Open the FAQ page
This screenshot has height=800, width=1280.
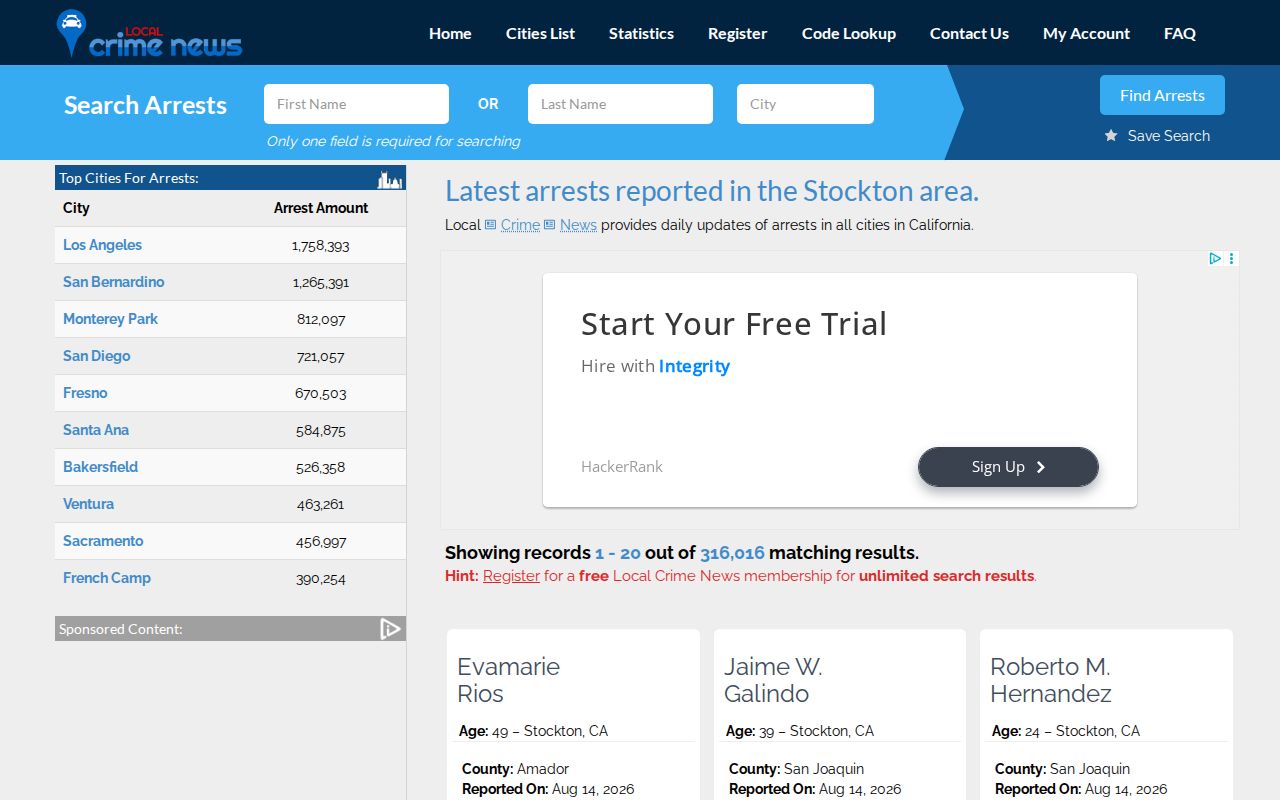pos(1180,33)
